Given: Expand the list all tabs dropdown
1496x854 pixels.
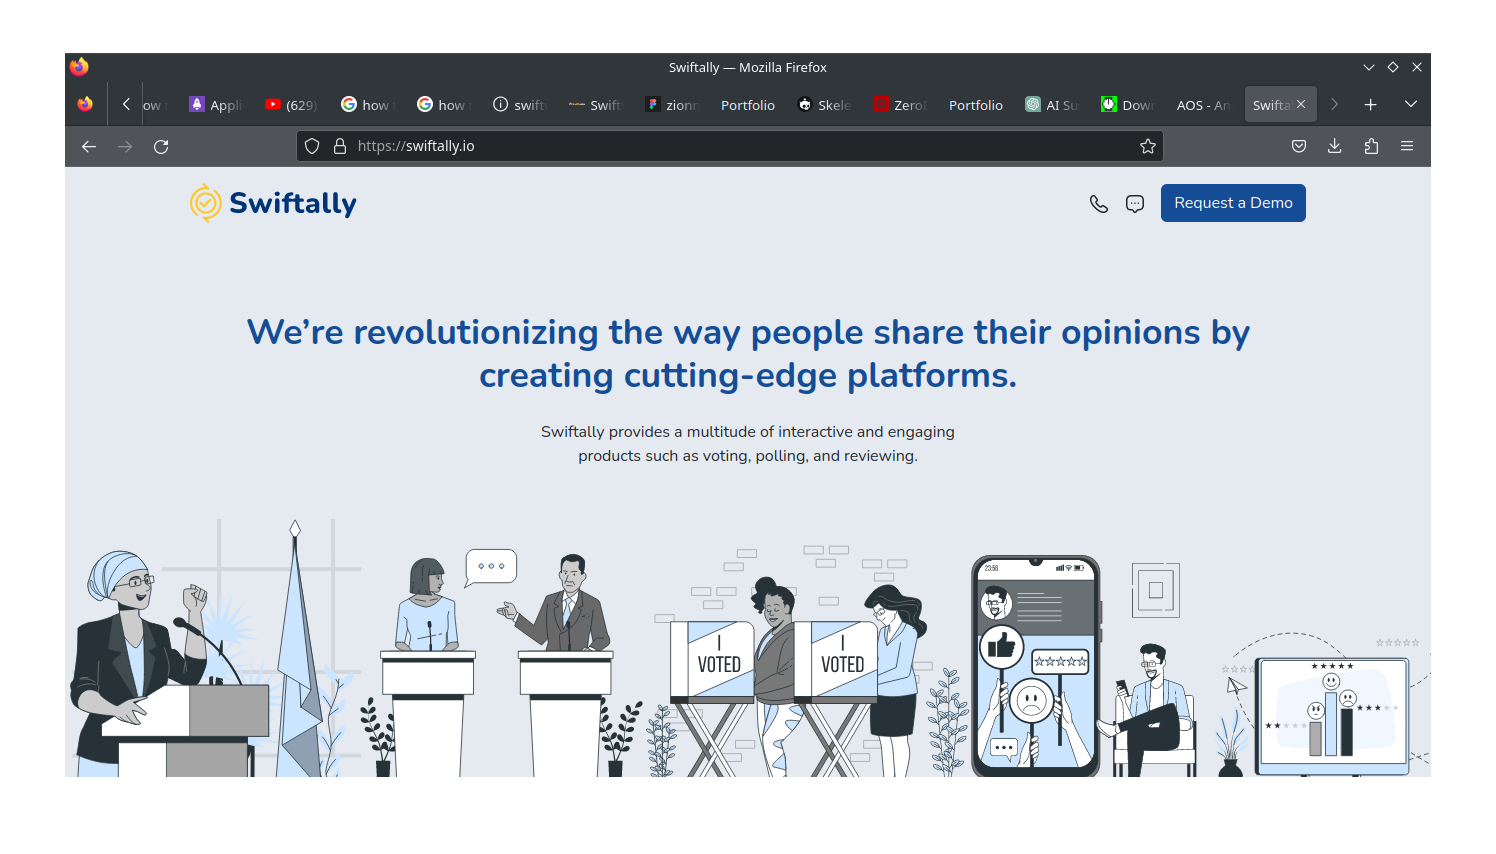Looking at the screenshot, I should coord(1410,104).
